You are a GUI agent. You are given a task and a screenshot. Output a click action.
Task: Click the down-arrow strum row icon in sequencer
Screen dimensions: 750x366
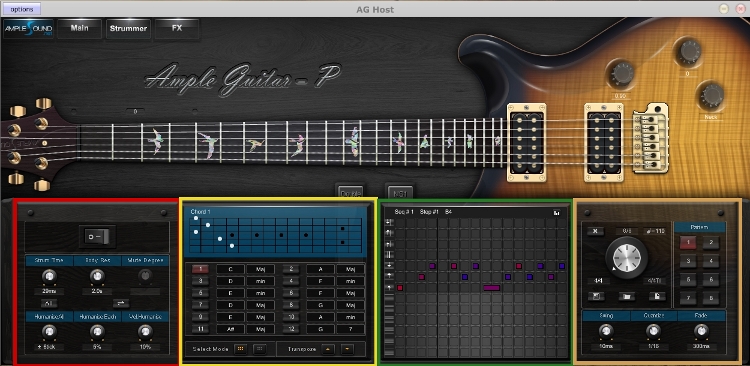point(389,265)
